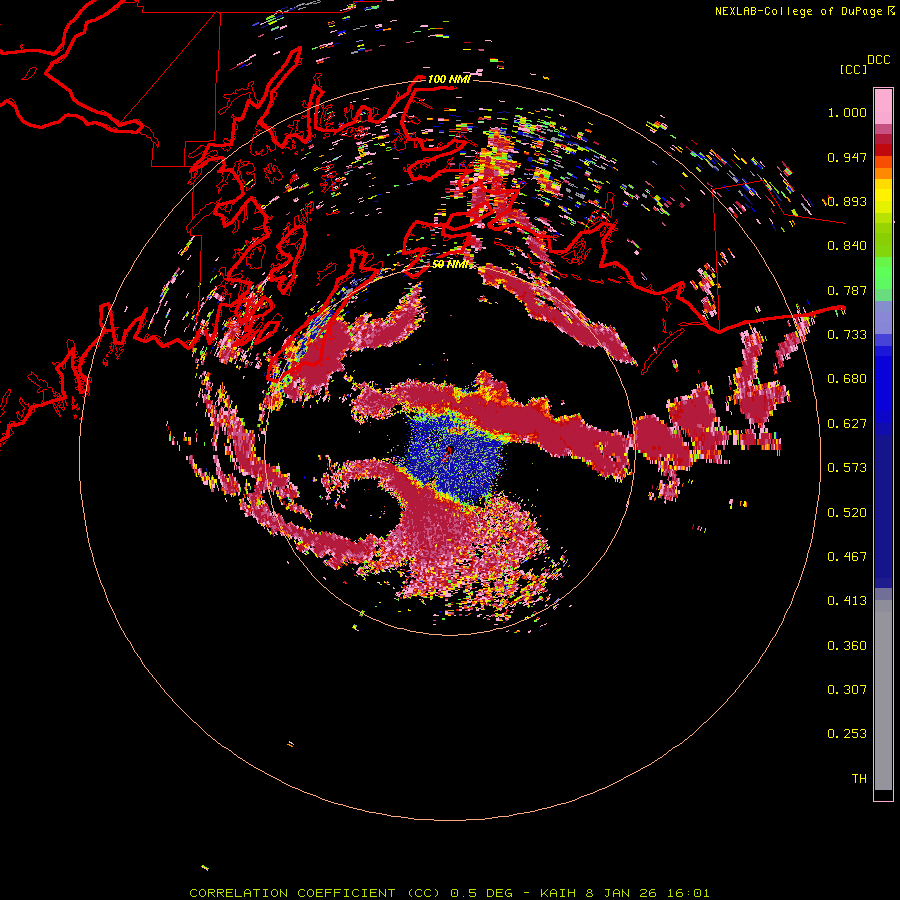Click the 0.840 scale value

(x=847, y=246)
